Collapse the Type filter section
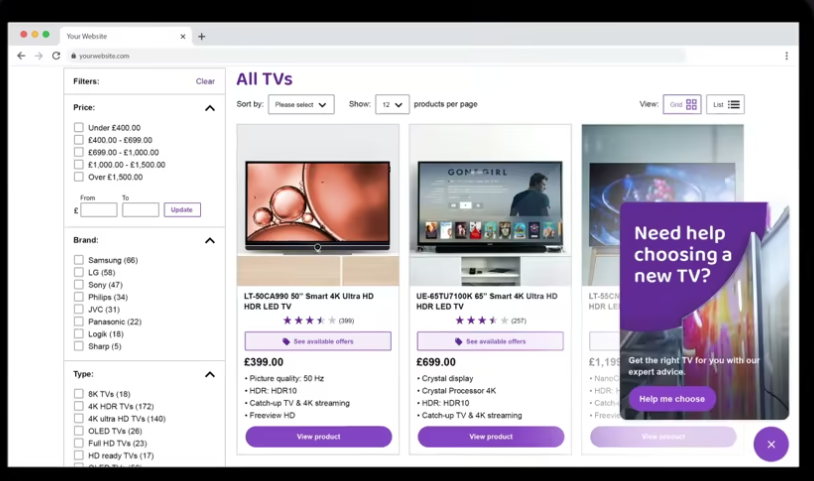Image resolution: width=814 pixels, height=481 pixels. pos(210,374)
